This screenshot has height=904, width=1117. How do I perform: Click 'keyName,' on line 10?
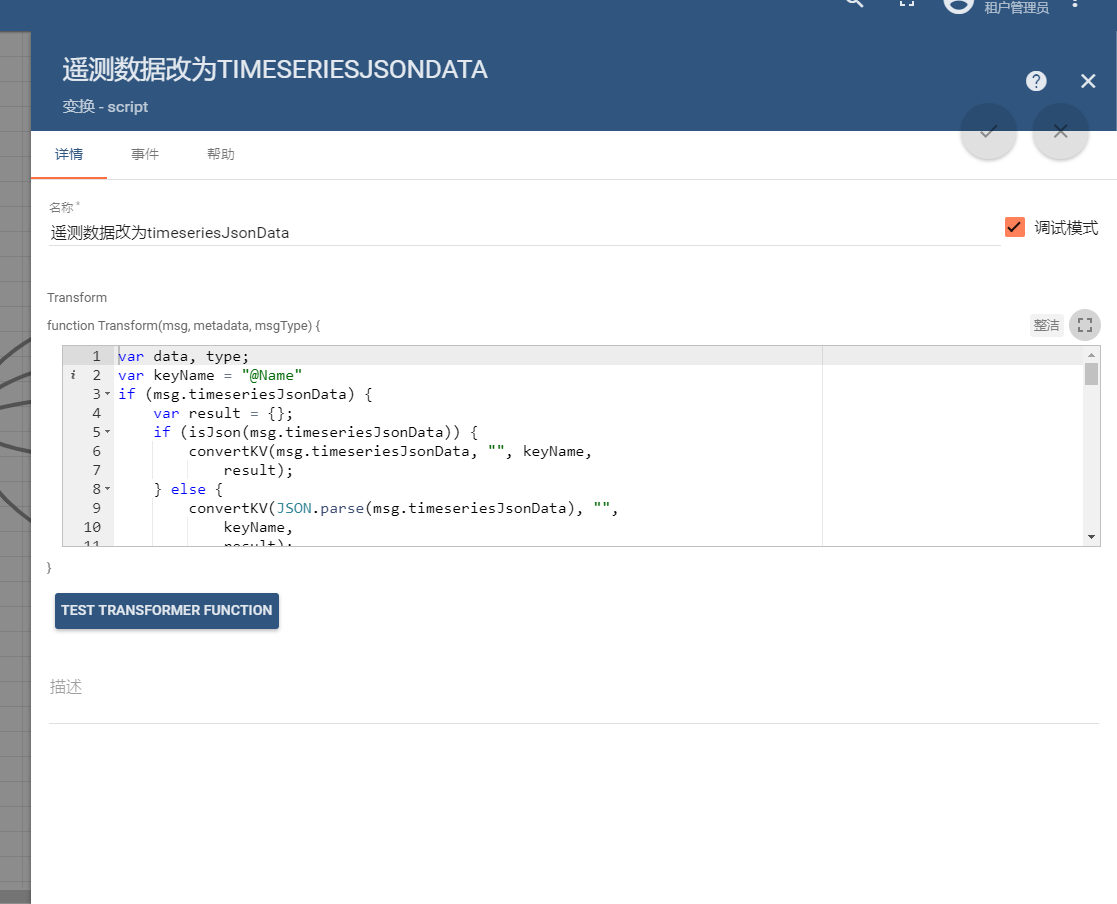coord(258,527)
